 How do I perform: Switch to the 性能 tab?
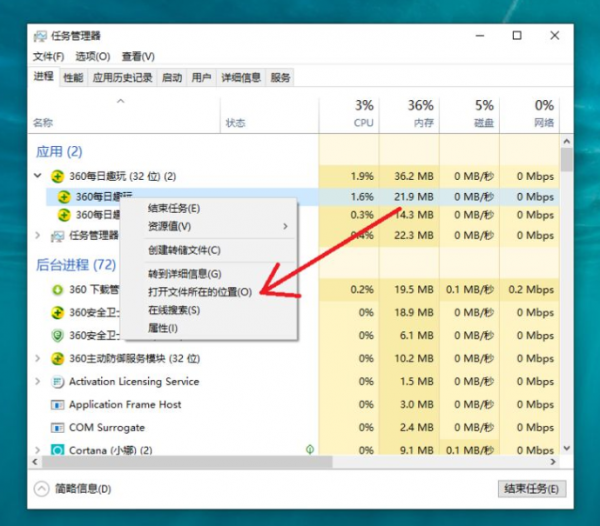73,78
